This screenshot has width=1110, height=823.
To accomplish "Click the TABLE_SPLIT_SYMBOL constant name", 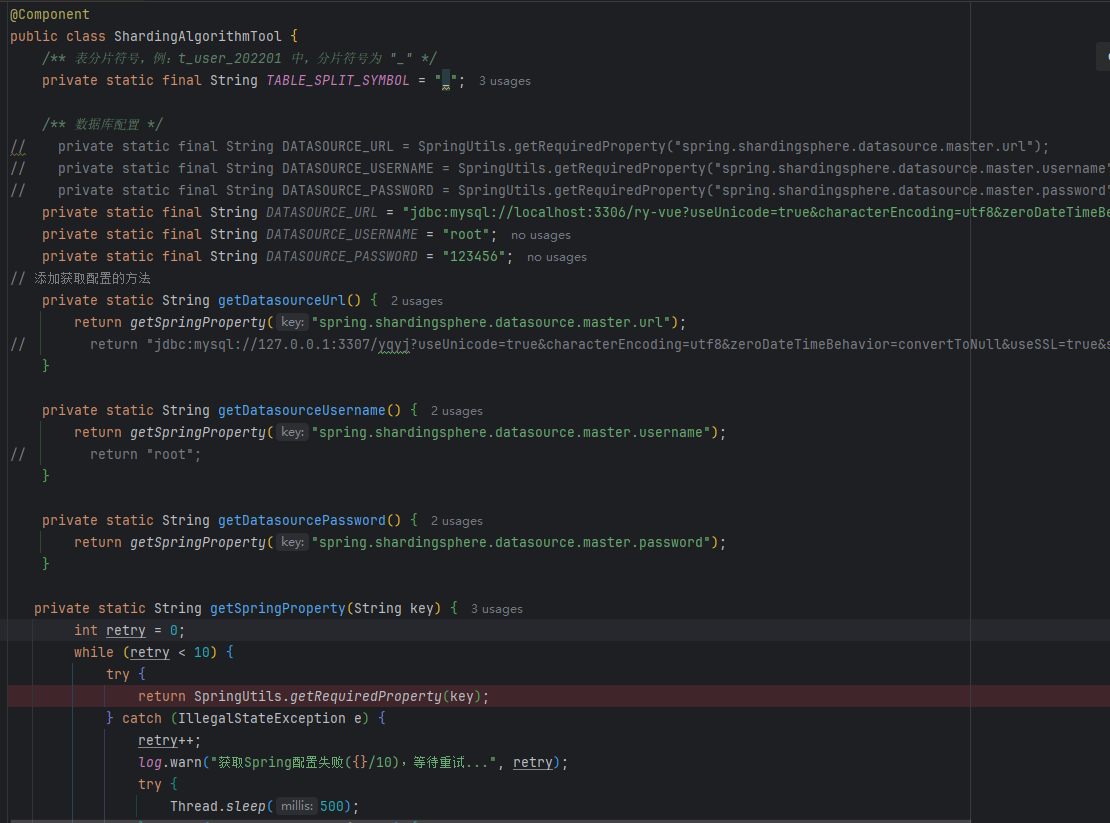I will pos(338,80).
